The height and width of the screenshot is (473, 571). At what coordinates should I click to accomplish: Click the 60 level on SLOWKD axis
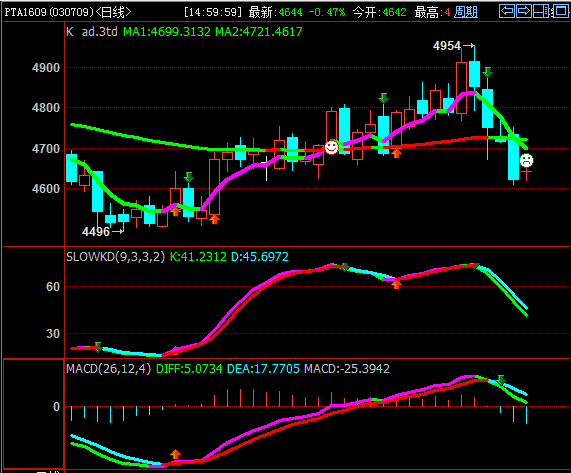coord(53,287)
